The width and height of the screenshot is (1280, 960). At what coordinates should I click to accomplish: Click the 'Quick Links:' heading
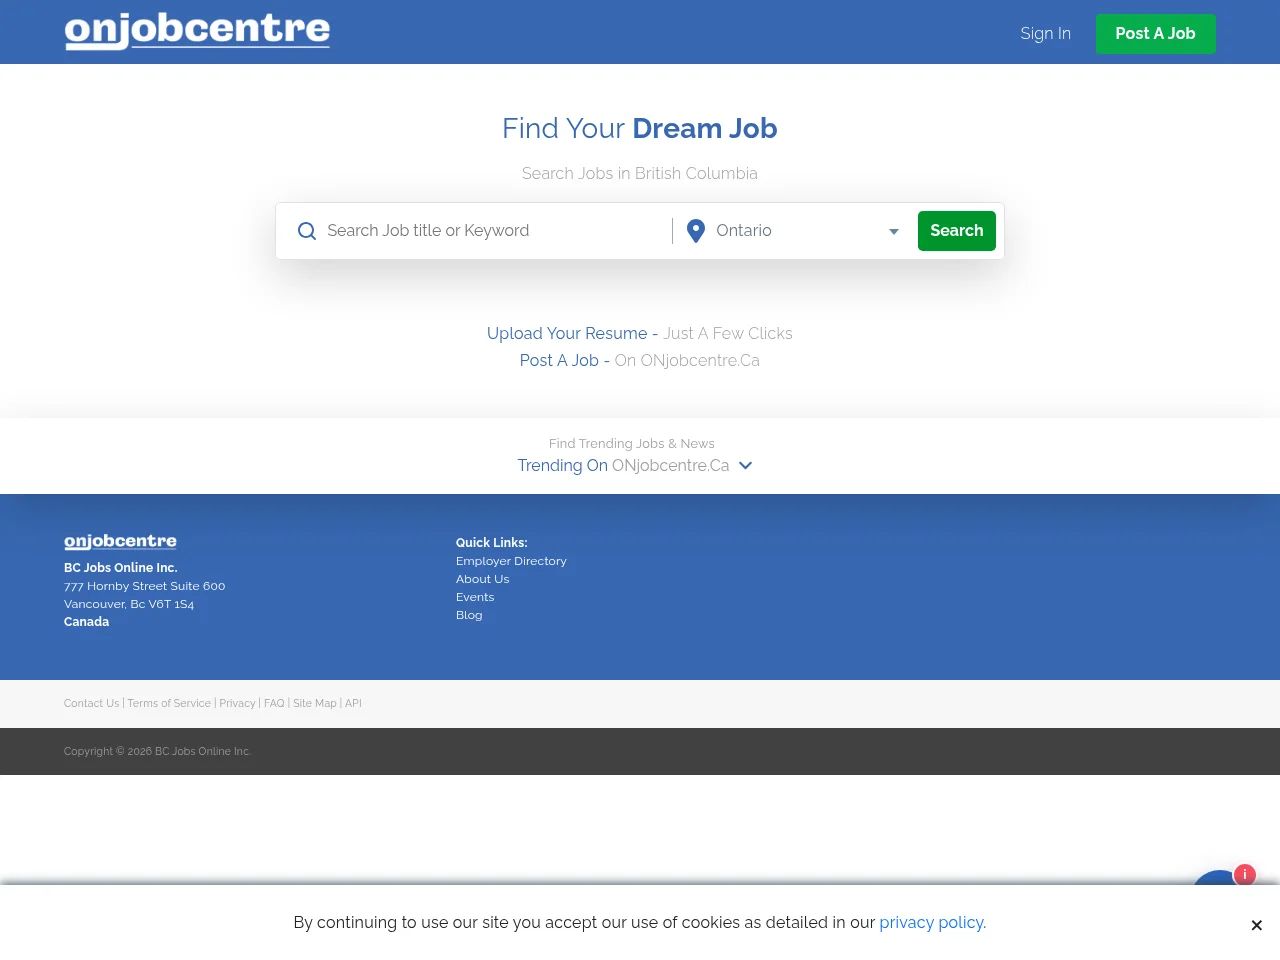[x=491, y=543]
